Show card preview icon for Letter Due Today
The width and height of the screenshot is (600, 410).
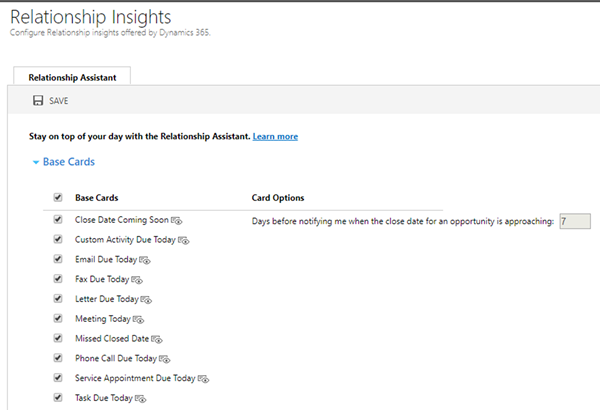coord(146,300)
